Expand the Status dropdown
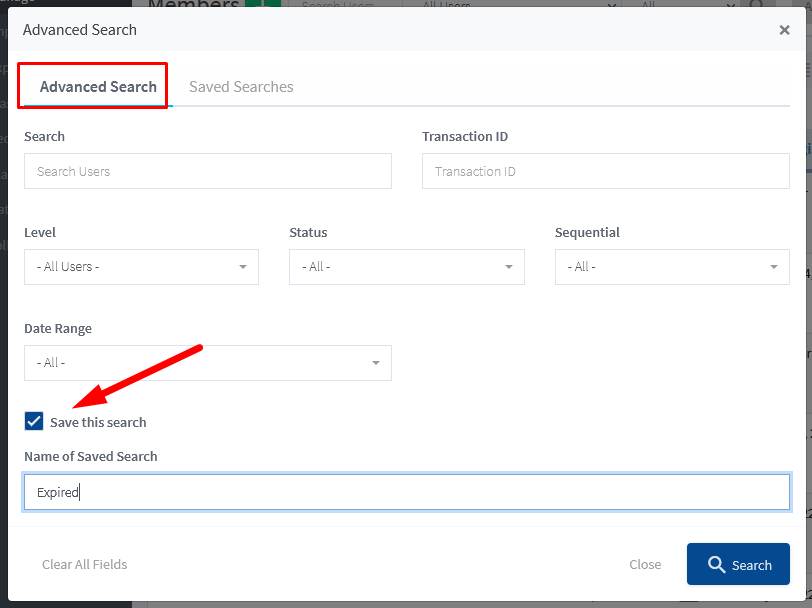The height and width of the screenshot is (608, 812). 406,267
